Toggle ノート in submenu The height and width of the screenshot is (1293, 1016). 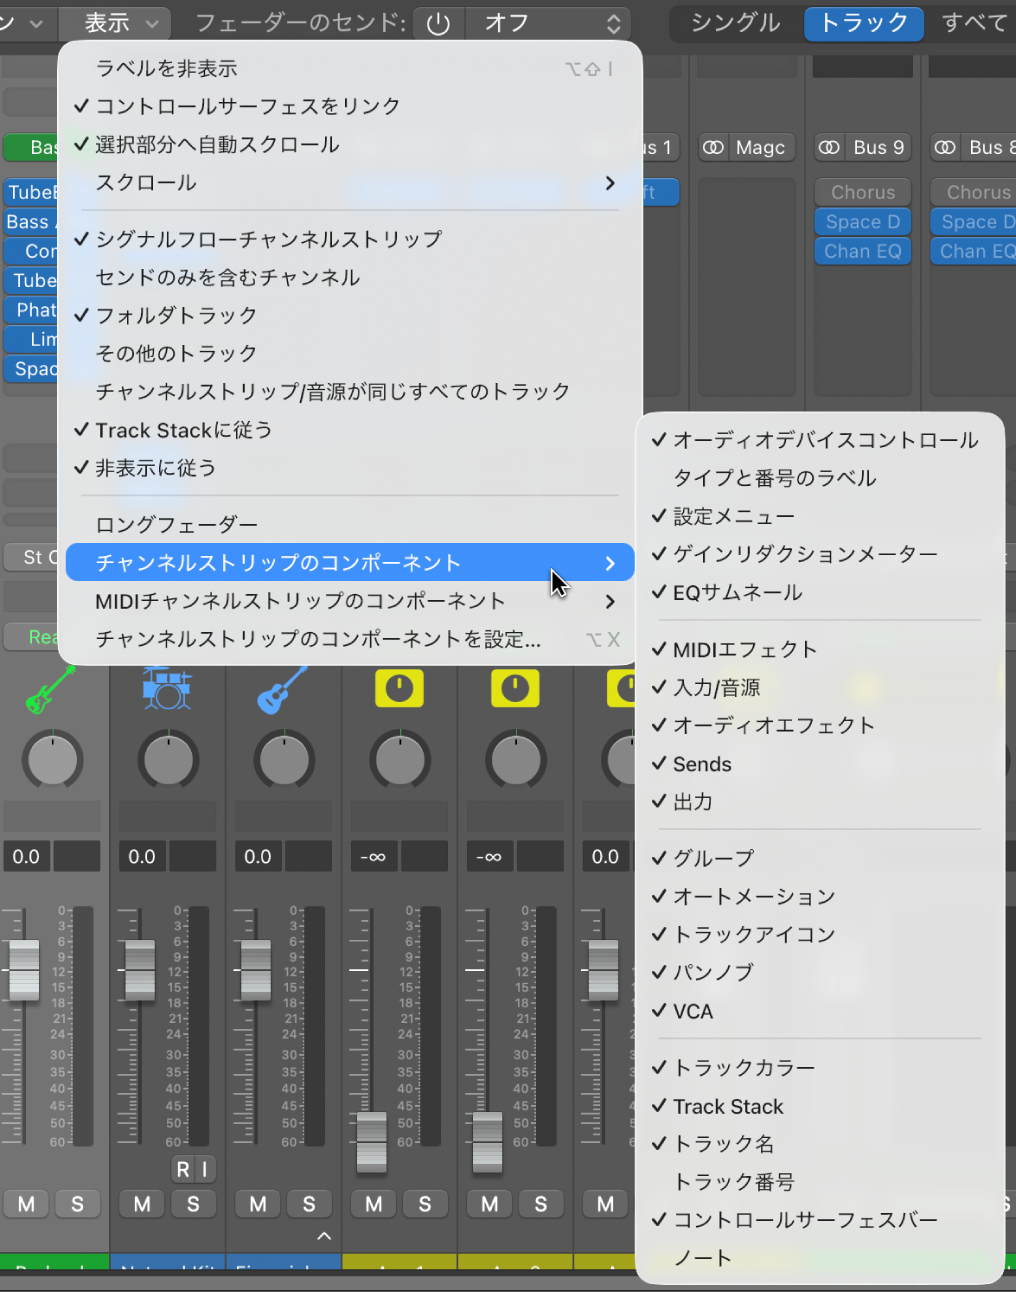(820, 1258)
